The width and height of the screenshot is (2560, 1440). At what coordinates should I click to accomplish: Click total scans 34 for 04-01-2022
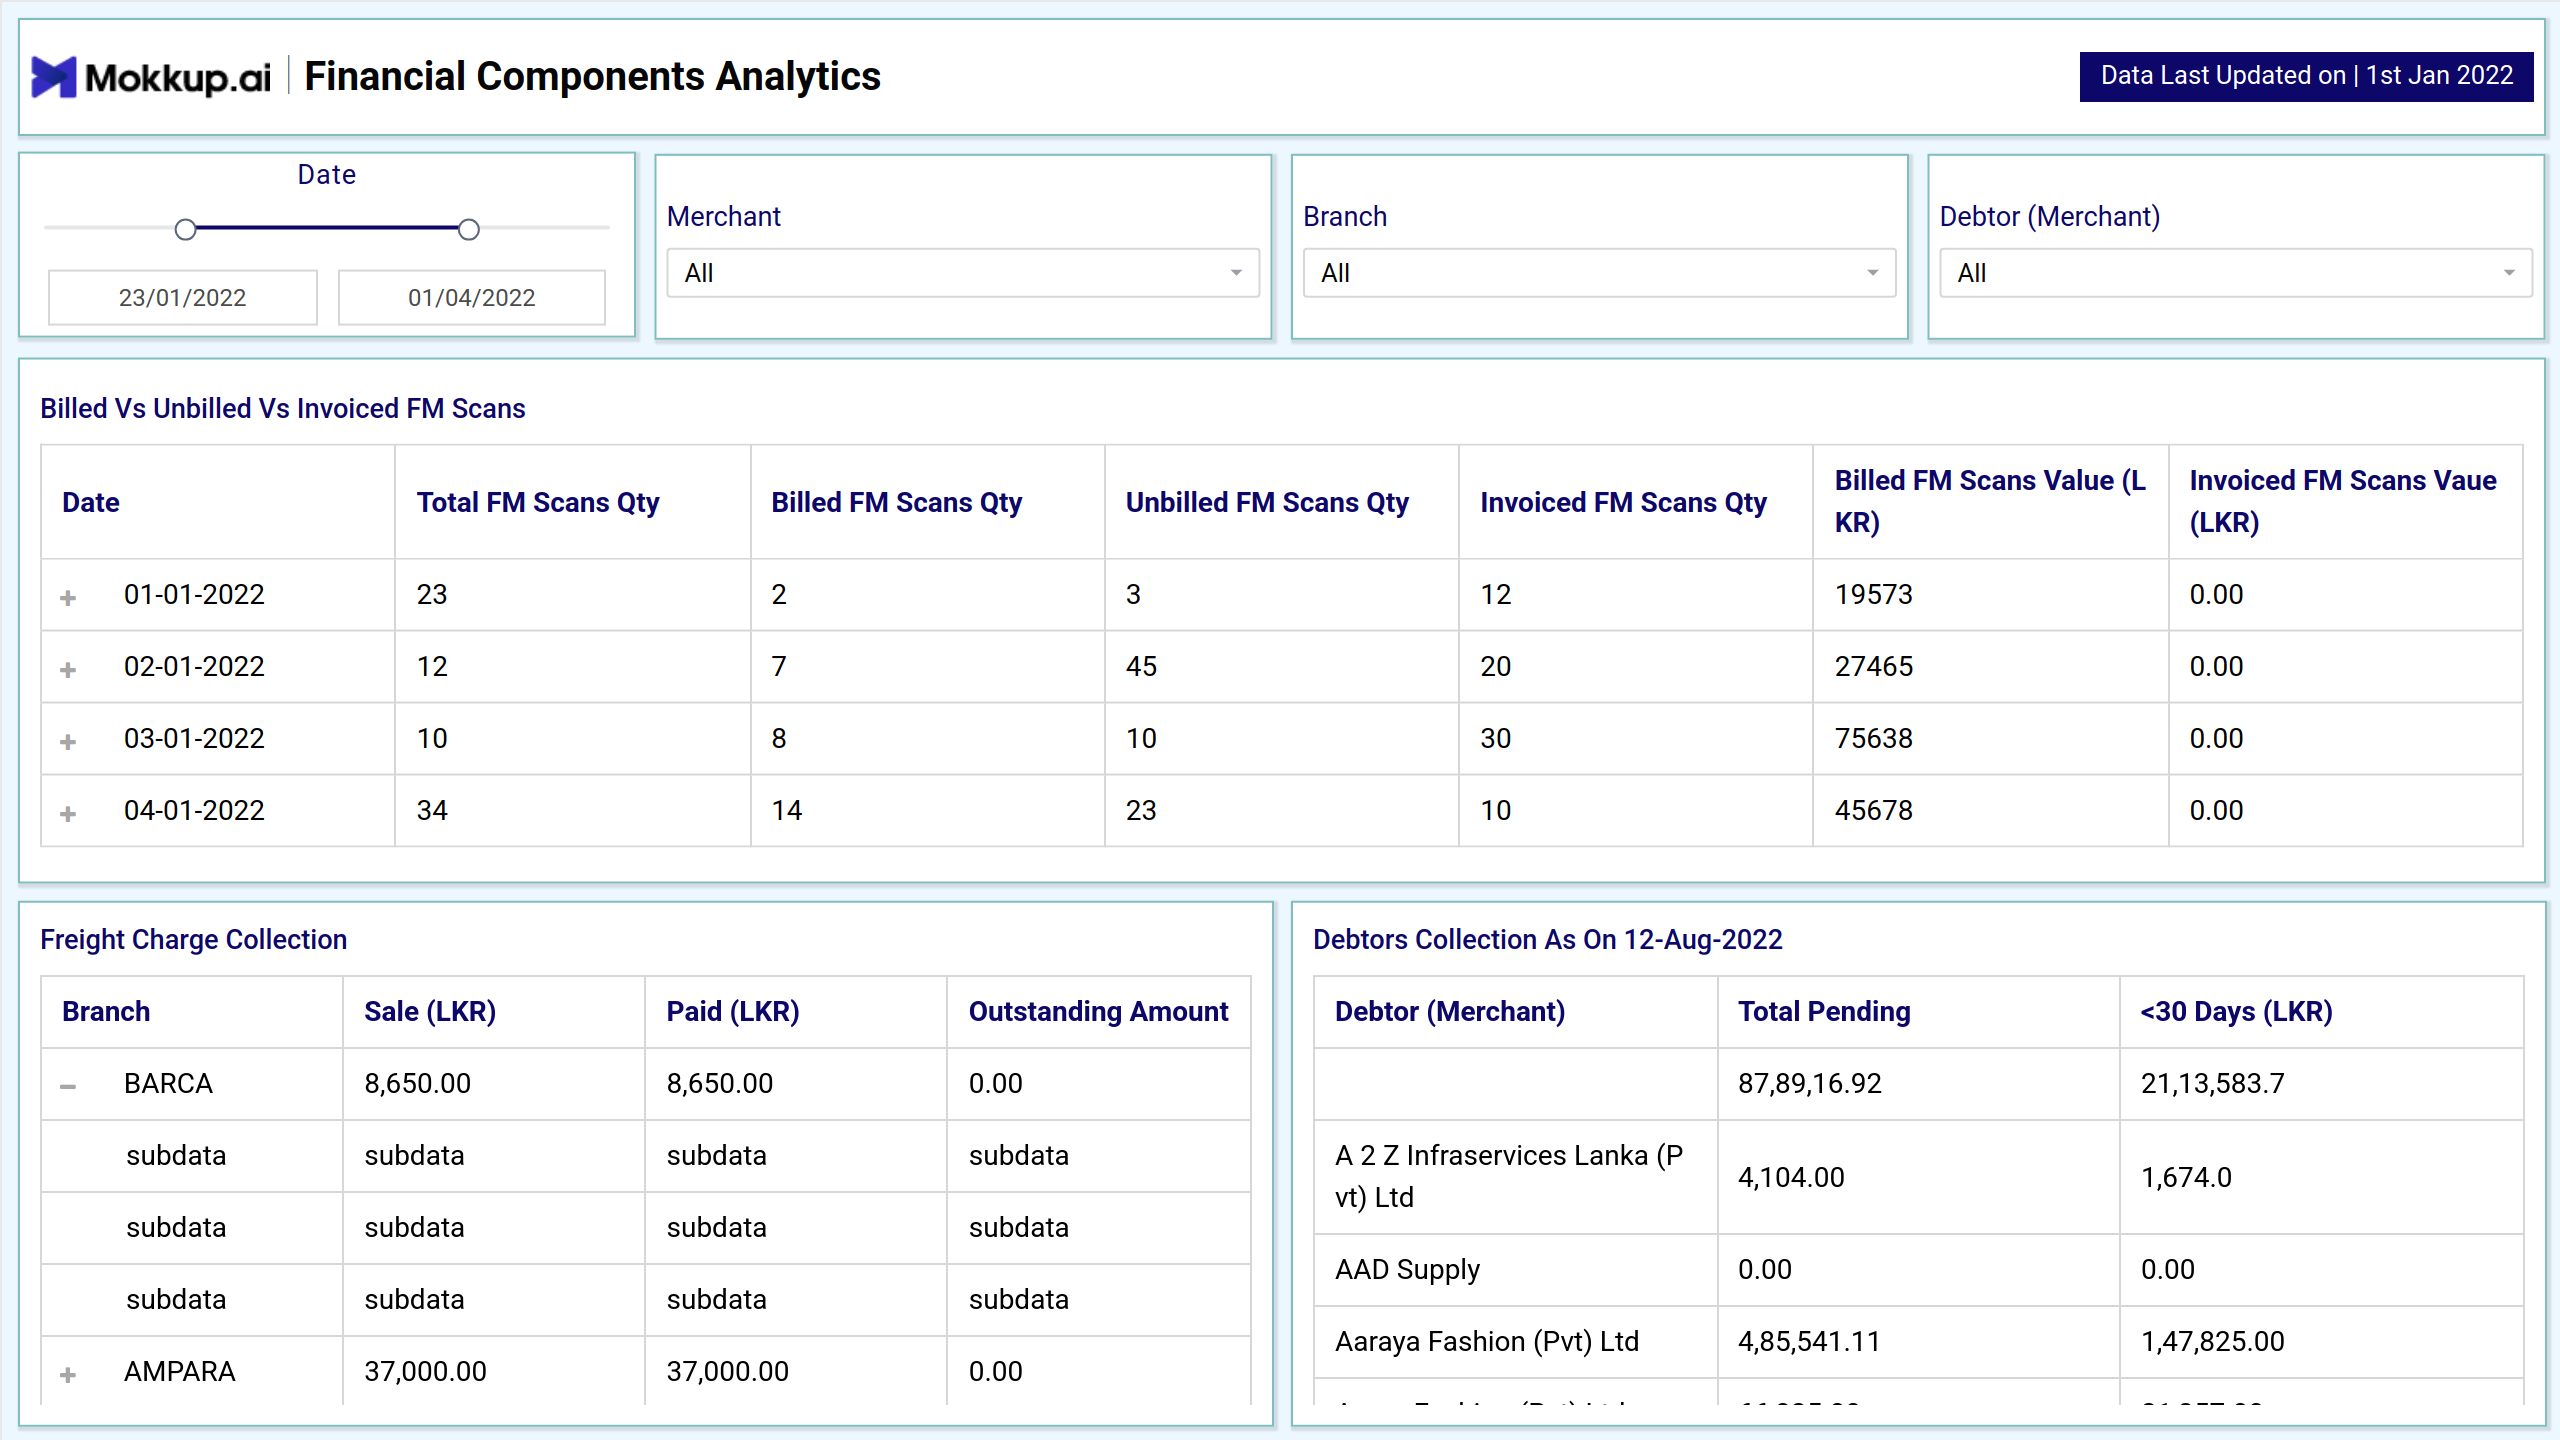pyautogui.click(x=432, y=810)
